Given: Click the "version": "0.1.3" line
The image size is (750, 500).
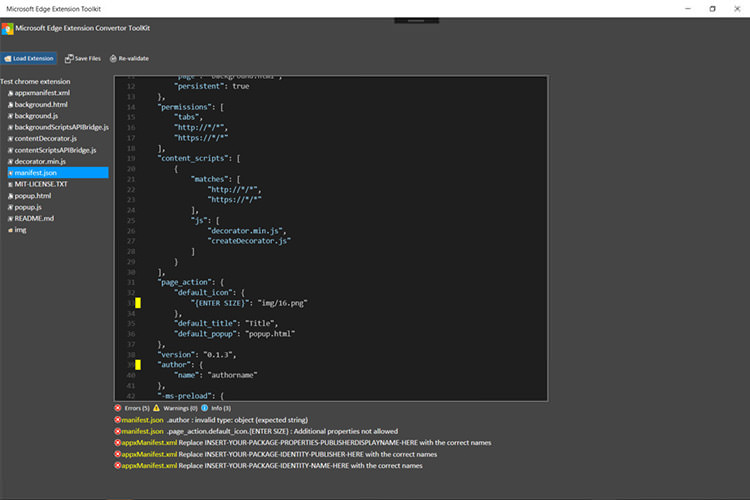Looking at the screenshot, I should click(197, 355).
